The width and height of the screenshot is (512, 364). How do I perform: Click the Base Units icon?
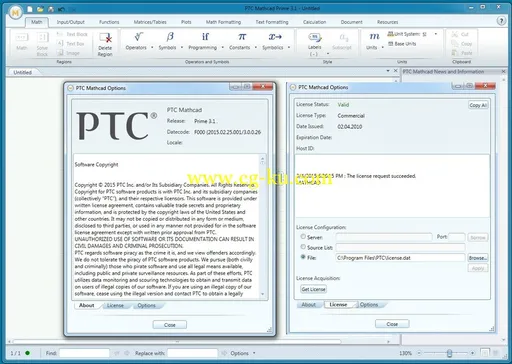coord(391,44)
